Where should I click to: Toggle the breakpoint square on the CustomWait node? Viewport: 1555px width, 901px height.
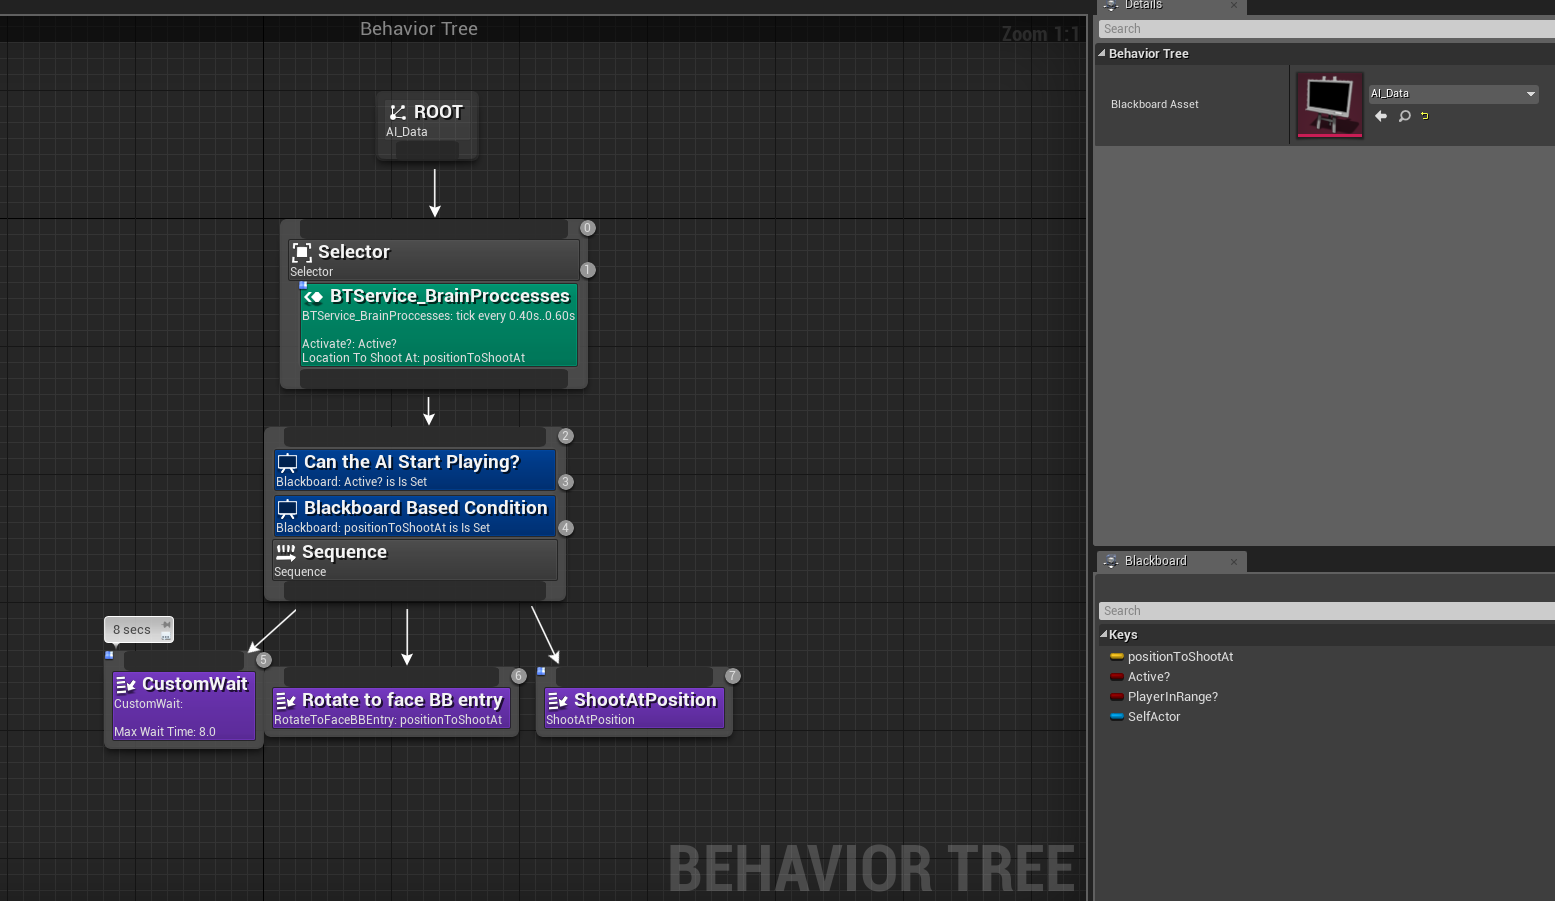pos(108,655)
